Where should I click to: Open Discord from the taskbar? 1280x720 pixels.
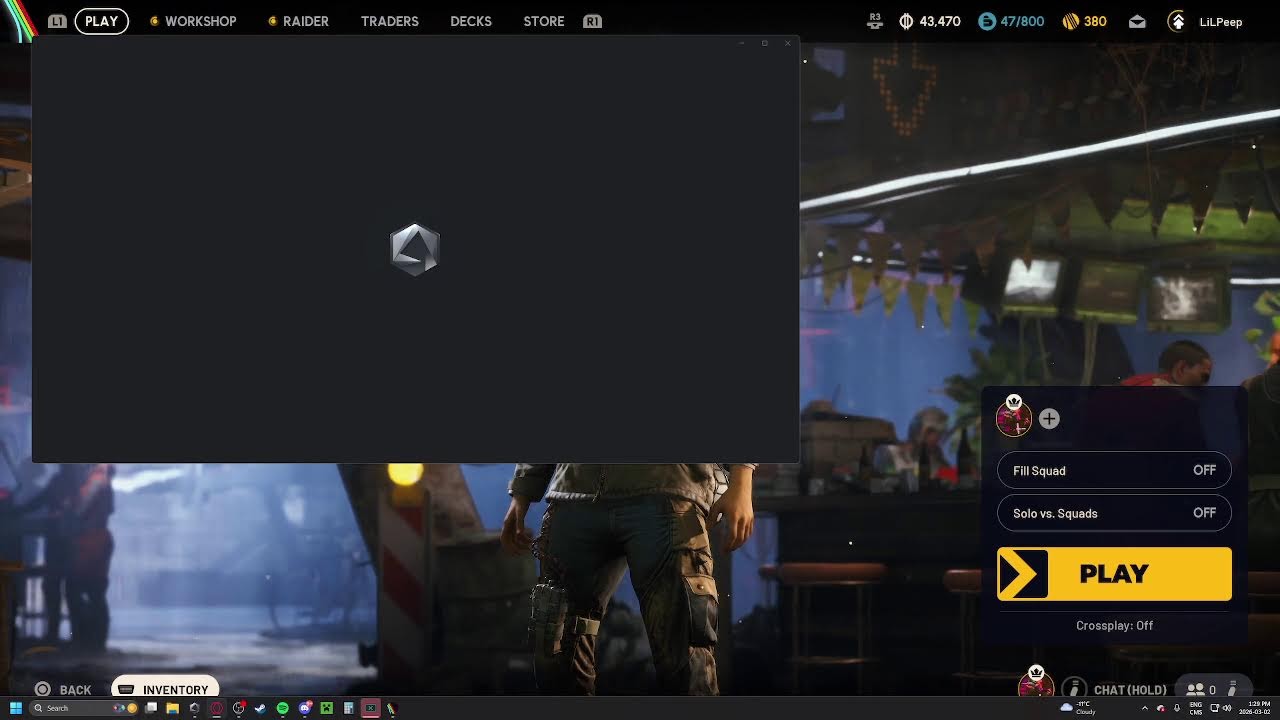[305, 708]
